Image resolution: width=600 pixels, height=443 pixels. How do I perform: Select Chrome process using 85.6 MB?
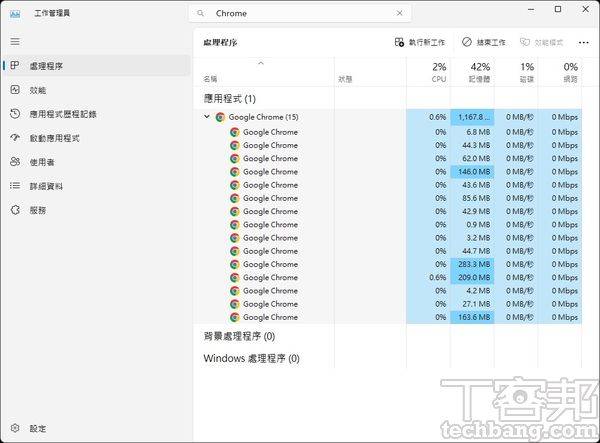click(387, 198)
